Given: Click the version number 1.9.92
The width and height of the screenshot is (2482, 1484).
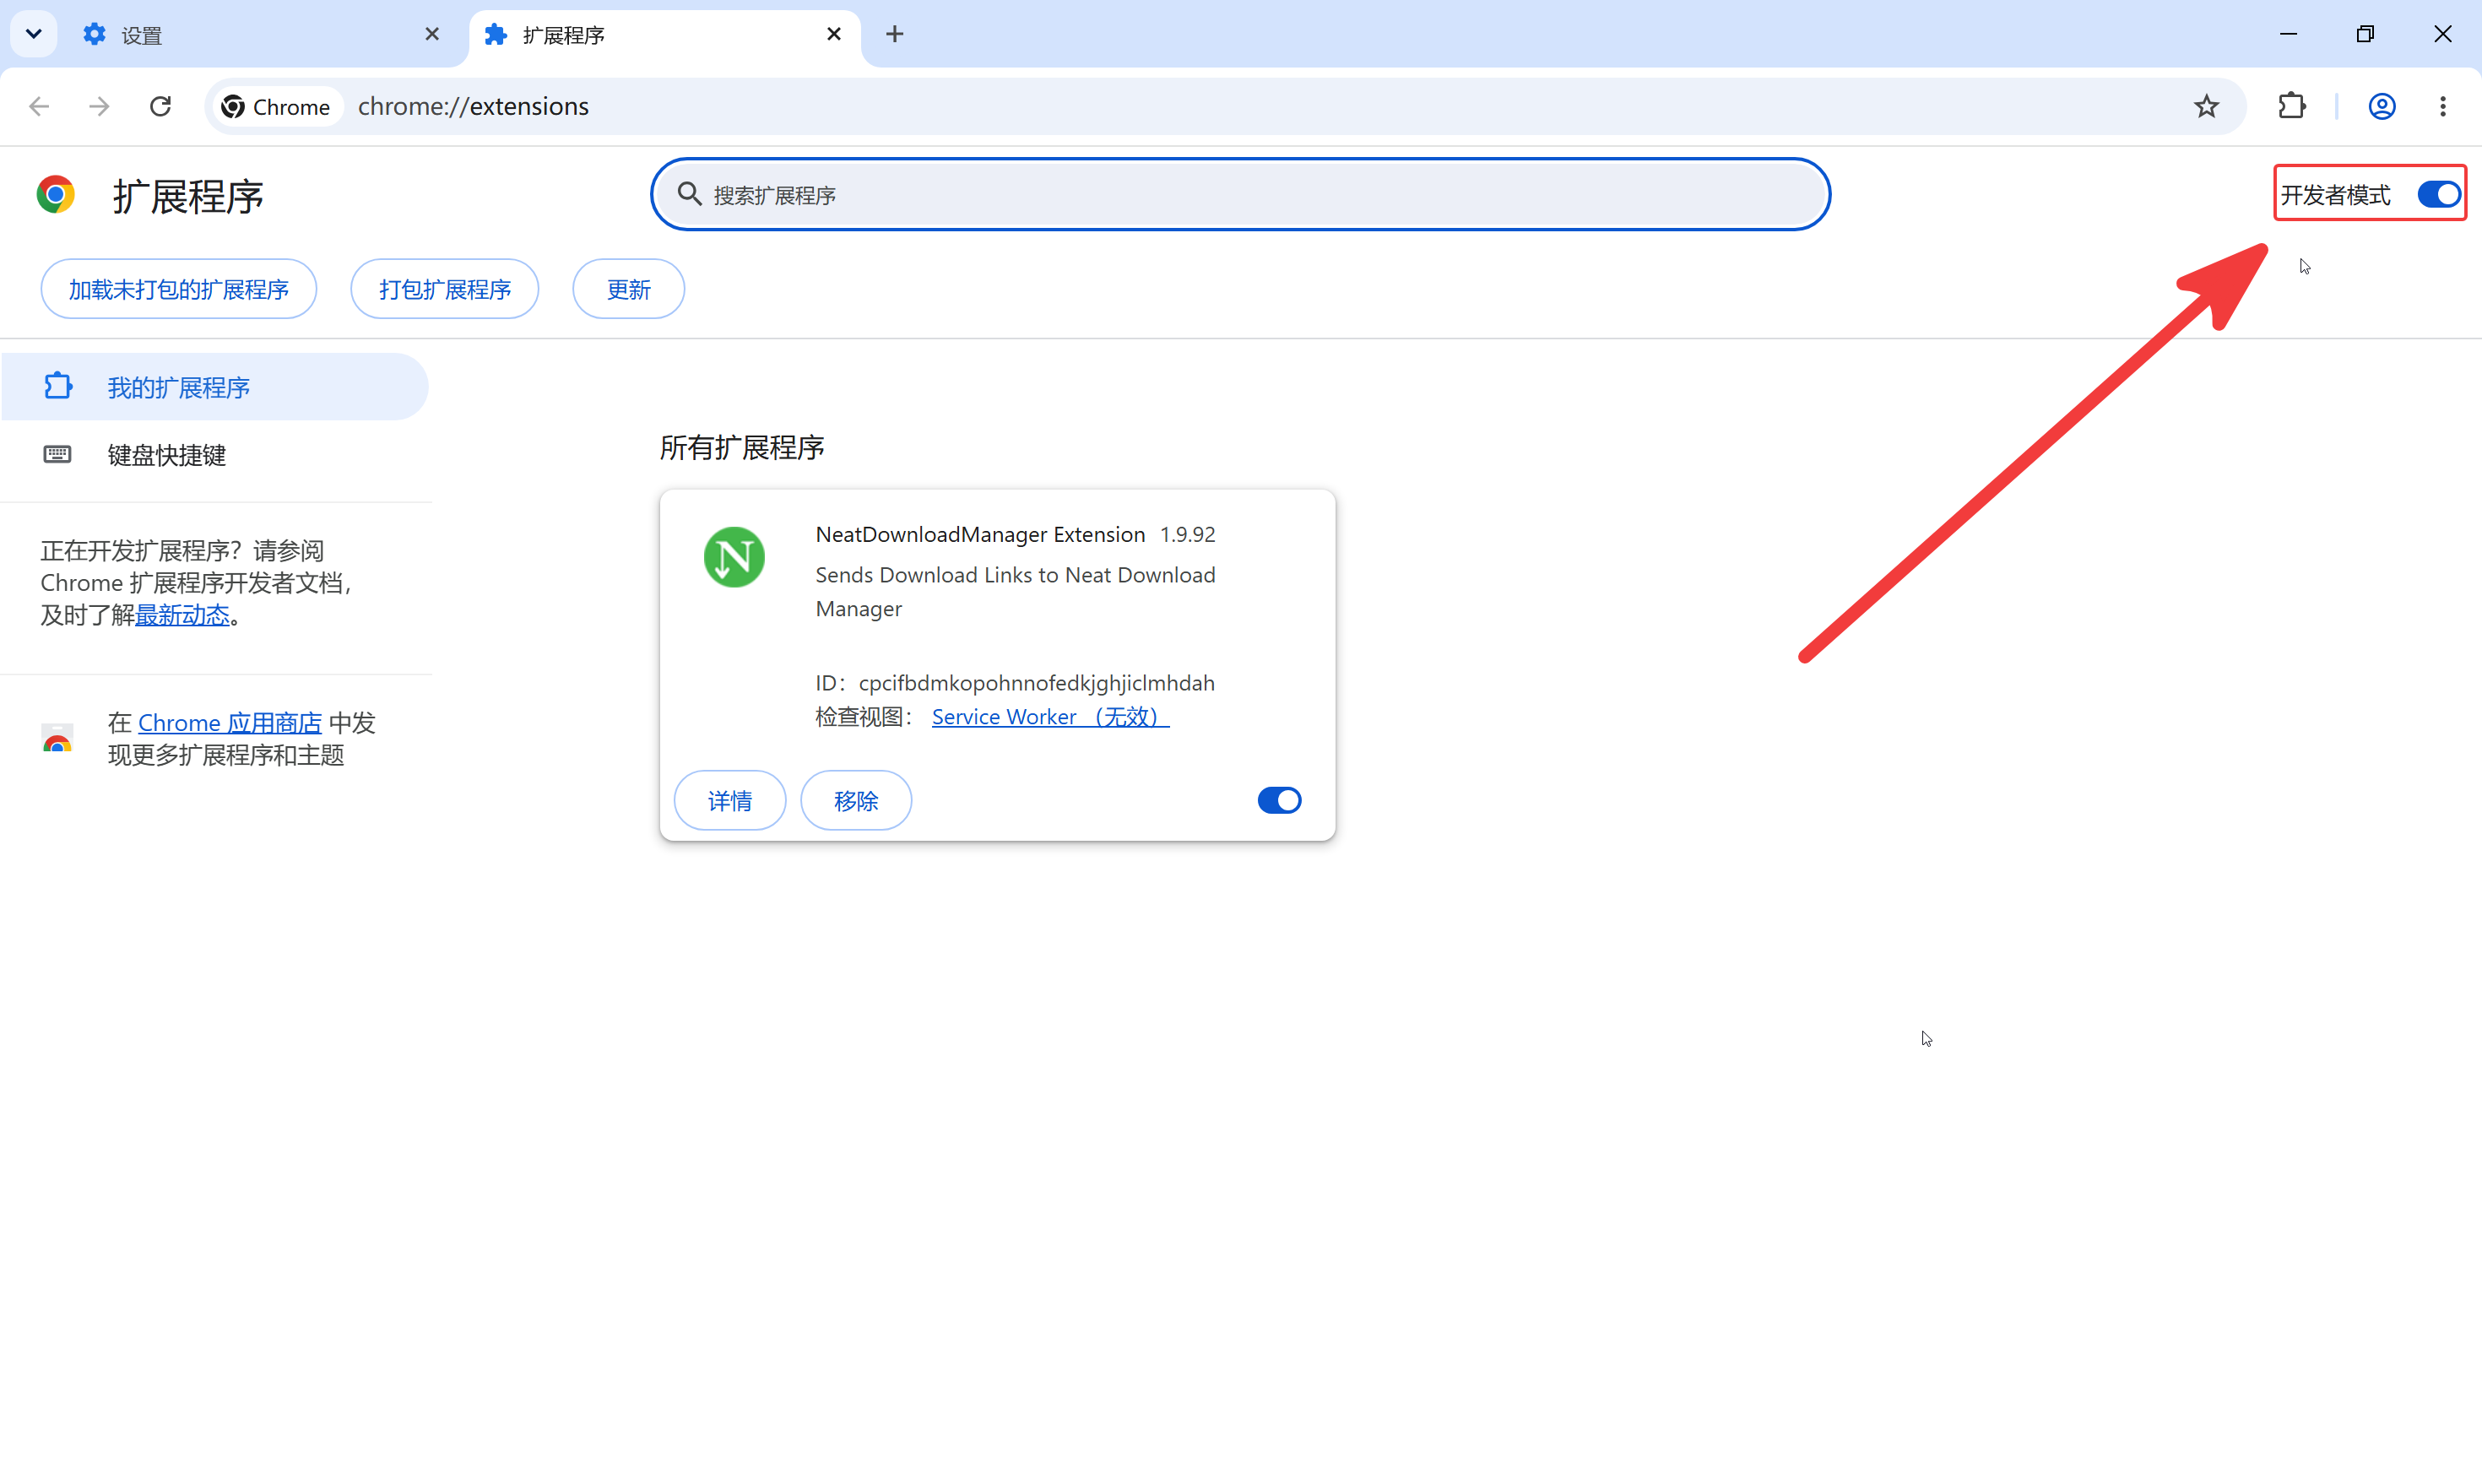Looking at the screenshot, I should (x=1188, y=535).
